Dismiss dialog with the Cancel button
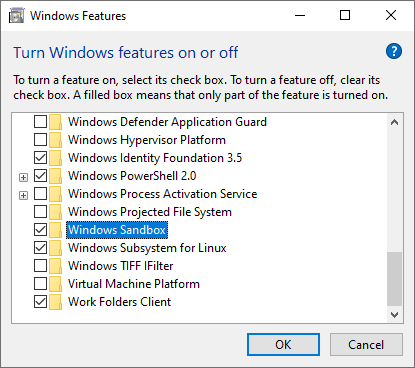 point(366,345)
